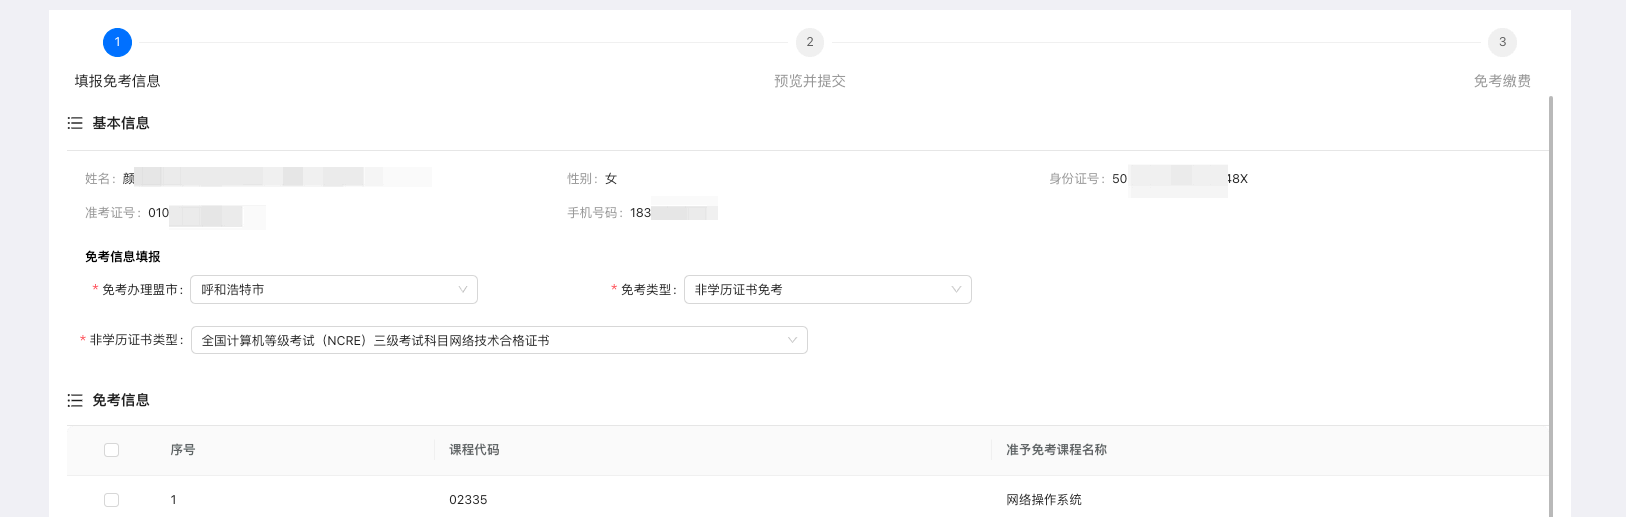The width and height of the screenshot is (1626, 517).
Task: Click the vertical scrollbar on the right
Action: coord(1551,300)
